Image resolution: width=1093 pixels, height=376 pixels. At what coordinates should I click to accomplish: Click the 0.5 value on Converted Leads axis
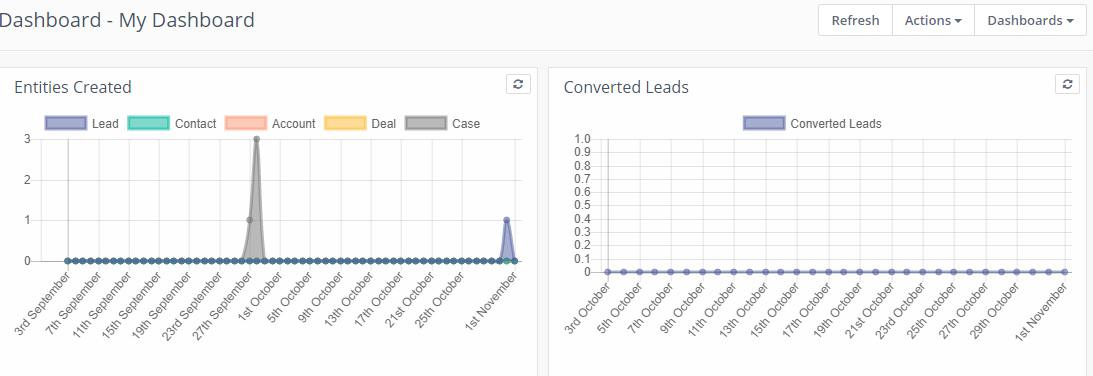tap(582, 205)
